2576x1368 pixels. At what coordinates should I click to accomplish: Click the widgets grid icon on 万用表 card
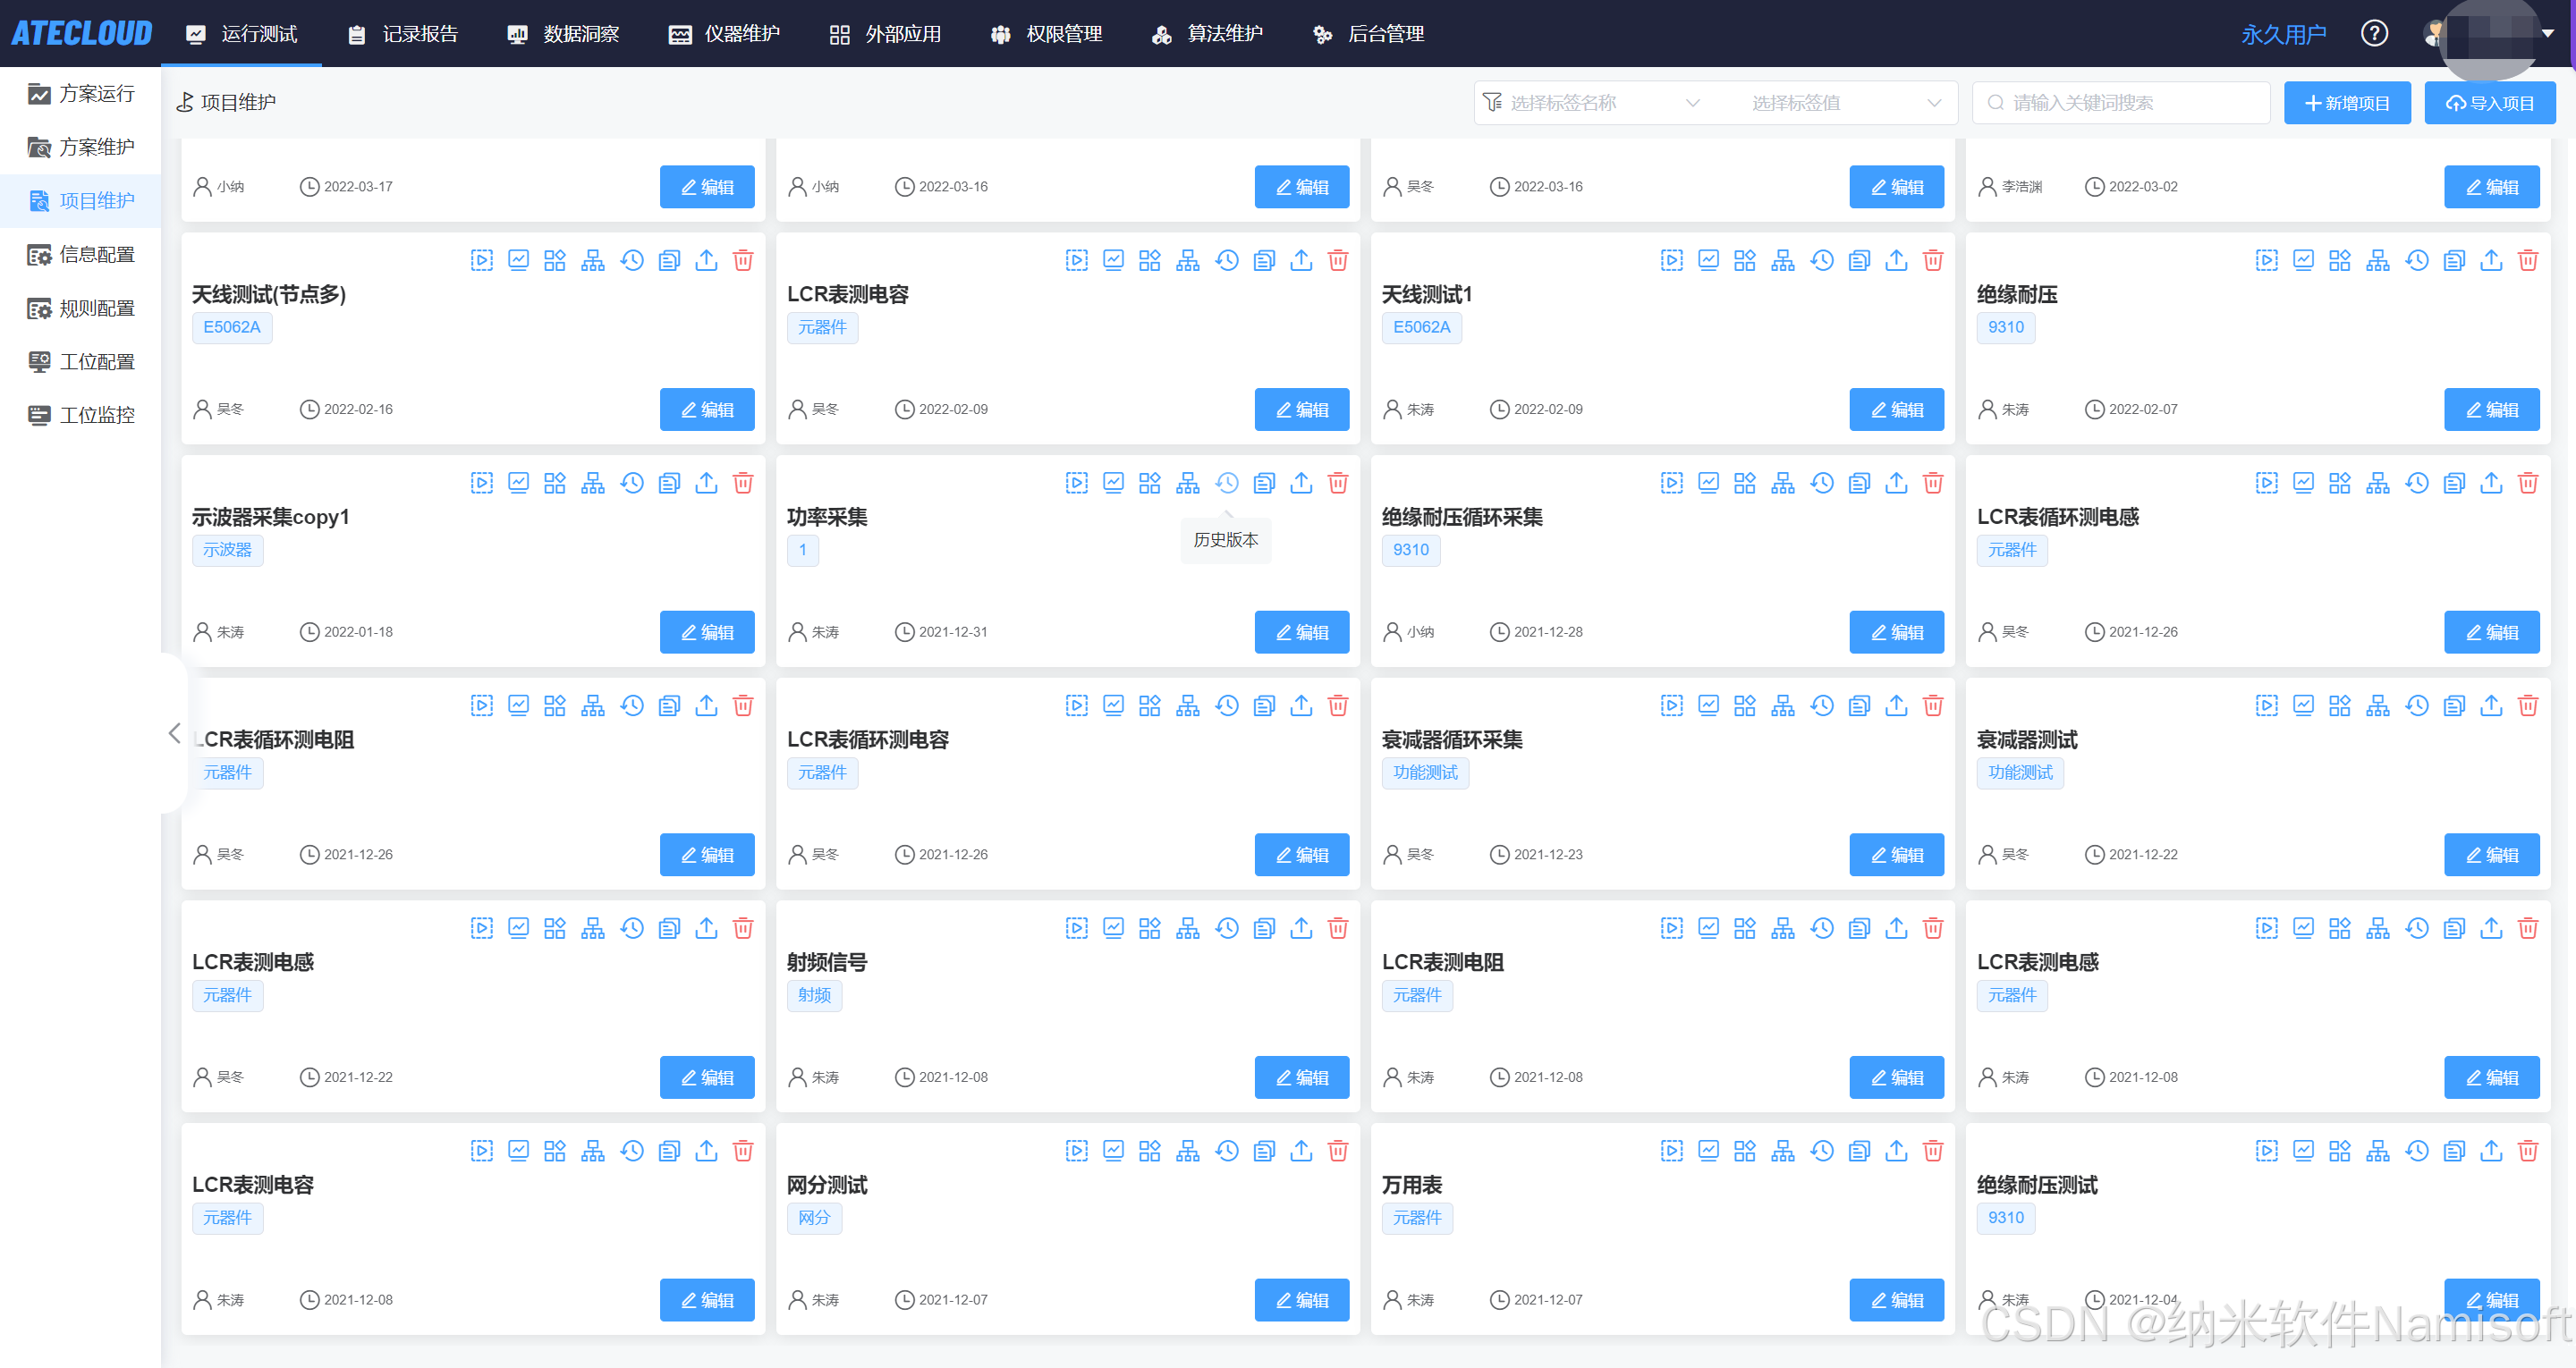(1745, 1152)
